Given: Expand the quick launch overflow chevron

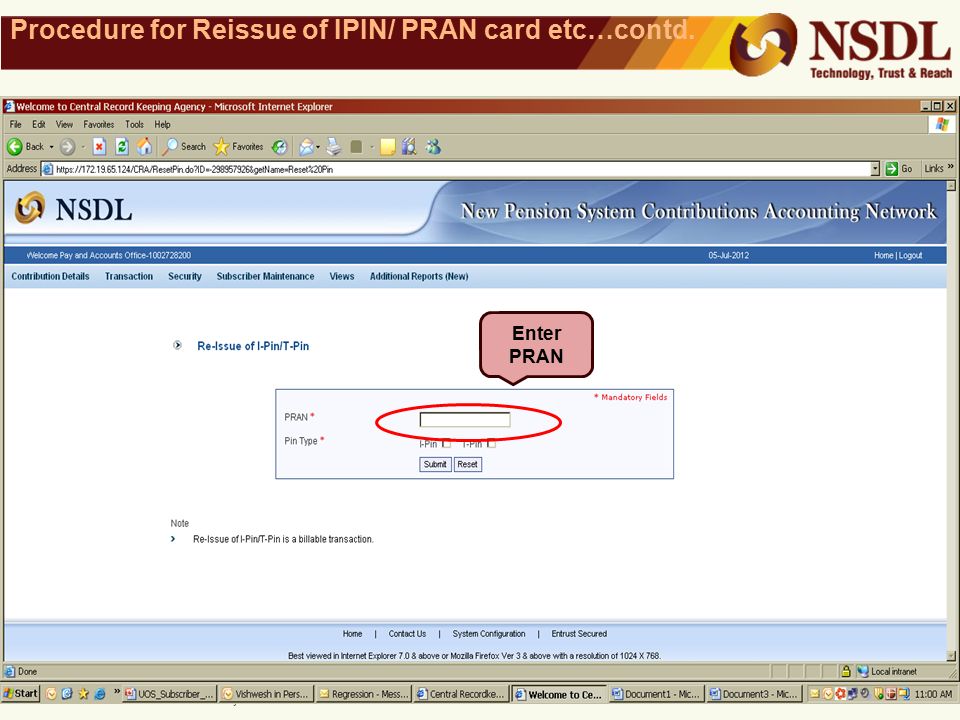Looking at the screenshot, I should click(x=117, y=692).
